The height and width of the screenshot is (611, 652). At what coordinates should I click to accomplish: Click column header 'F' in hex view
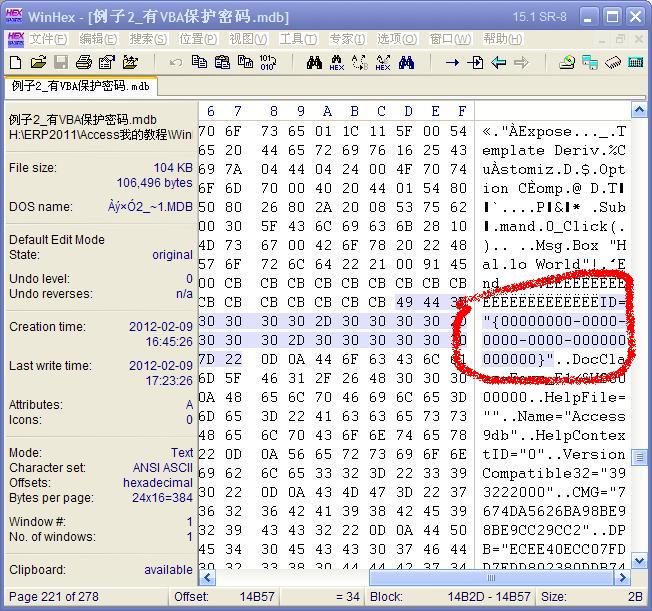tap(462, 111)
